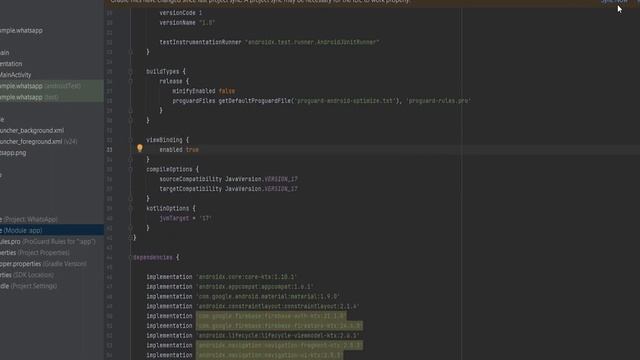
Task: Collapse the dependencies block fold marker
Action: [131, 258]
